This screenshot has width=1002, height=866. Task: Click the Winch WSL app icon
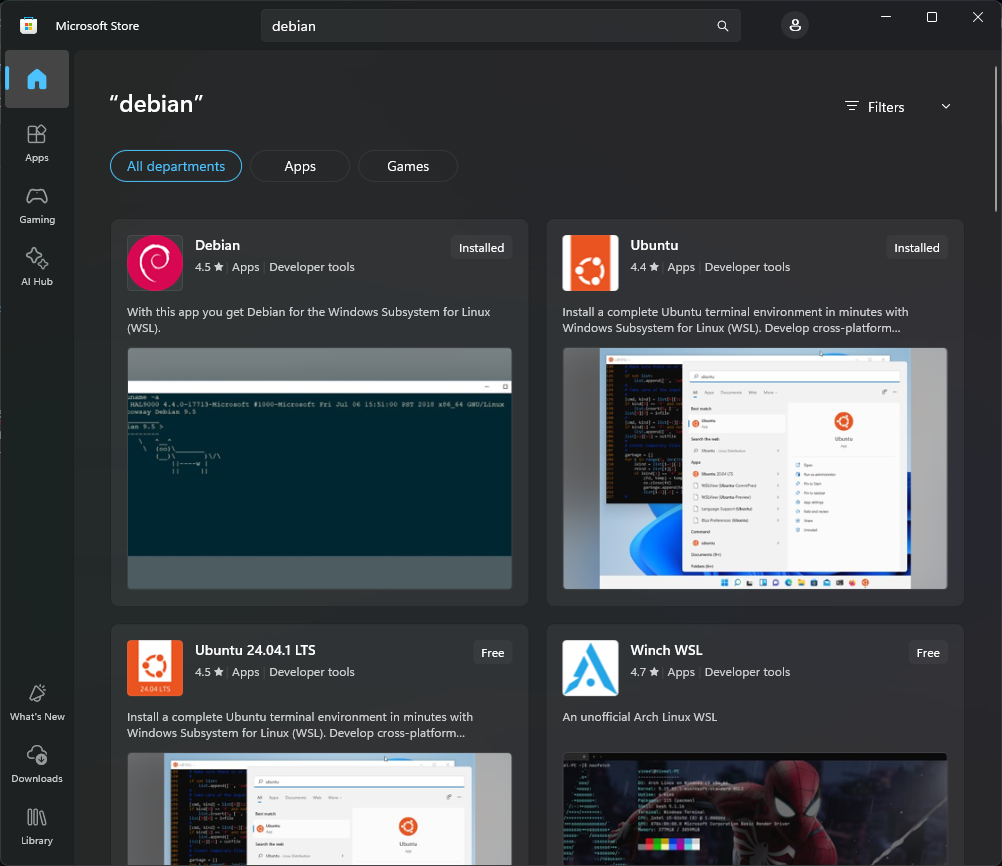pyautogui.click(x=590, y=668)
